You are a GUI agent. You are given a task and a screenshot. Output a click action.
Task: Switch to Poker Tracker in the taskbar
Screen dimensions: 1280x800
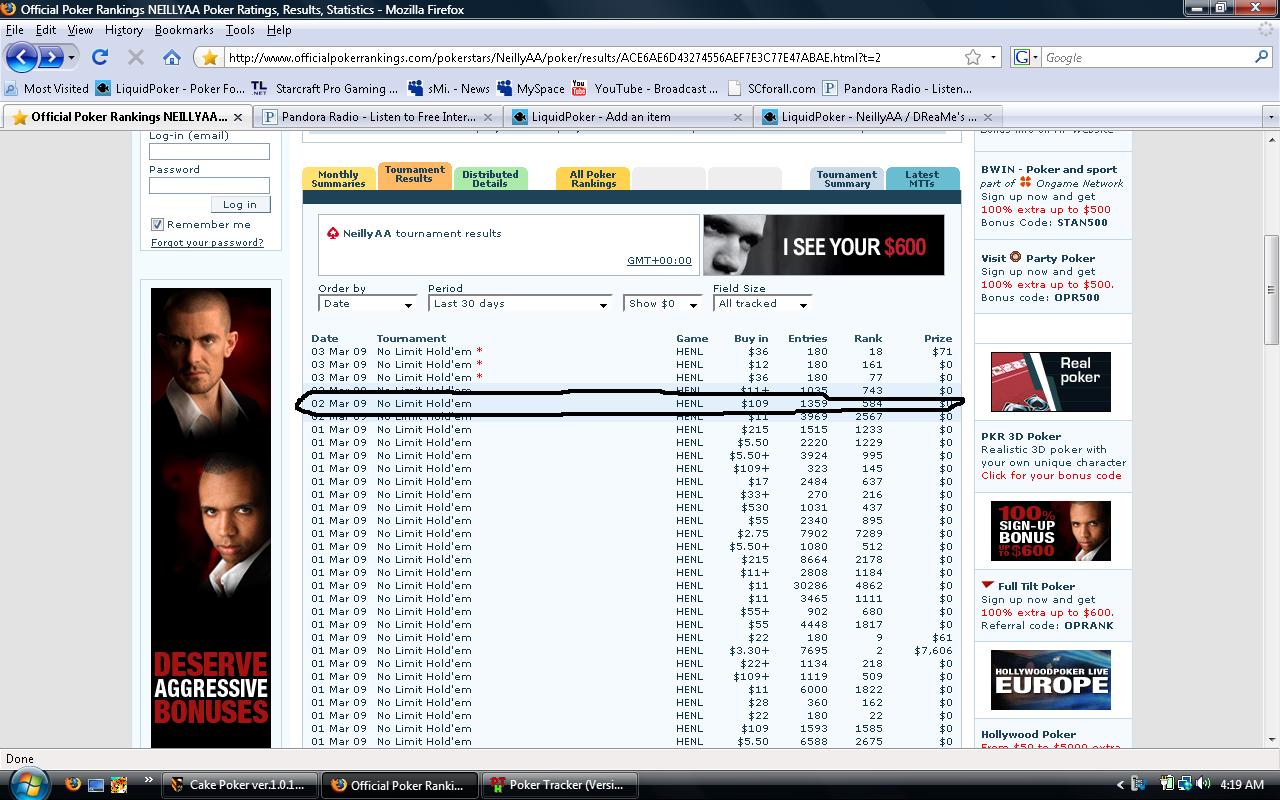(558, 785)
